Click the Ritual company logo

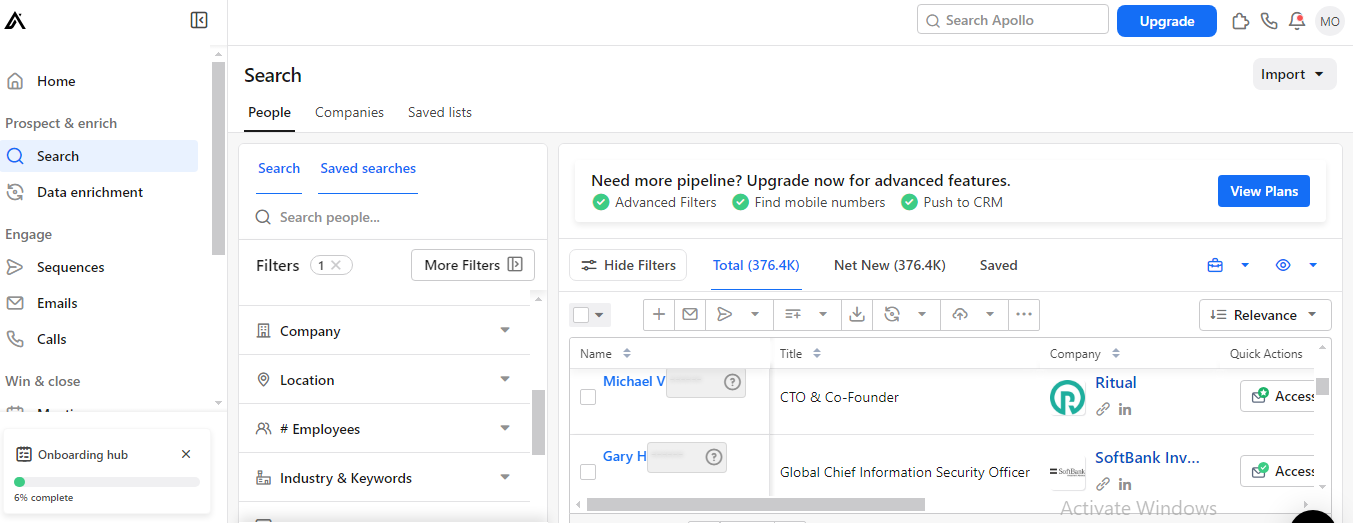click(x=1067, y=397)
